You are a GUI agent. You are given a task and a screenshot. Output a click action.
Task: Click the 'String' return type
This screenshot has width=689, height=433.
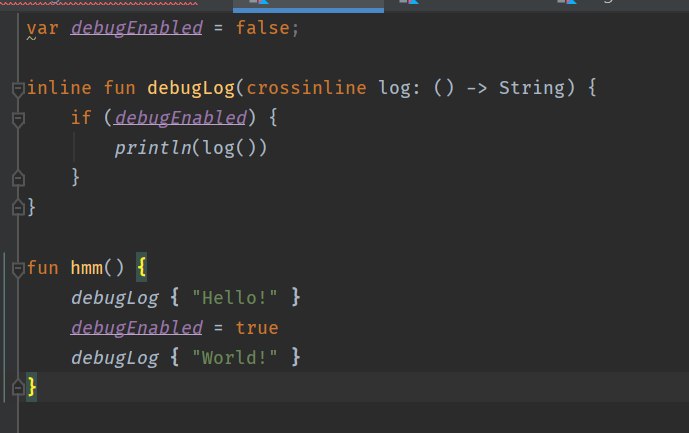532,88
